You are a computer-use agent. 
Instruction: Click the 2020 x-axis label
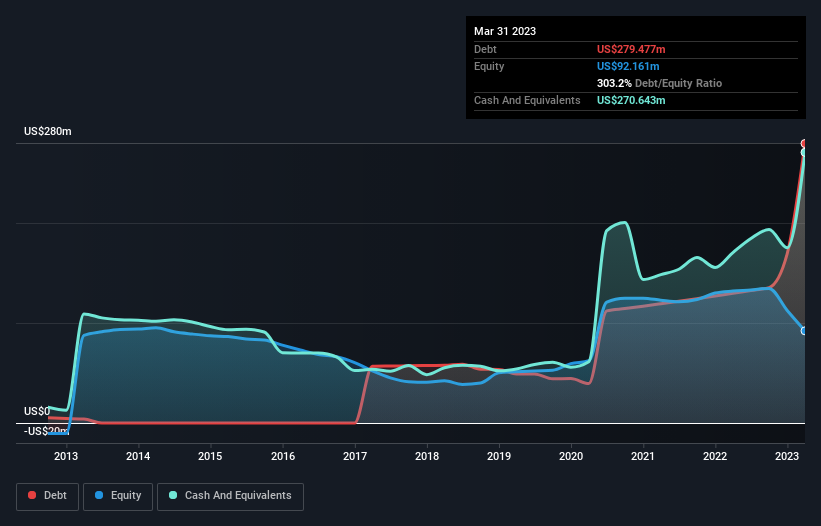(571, 456)
